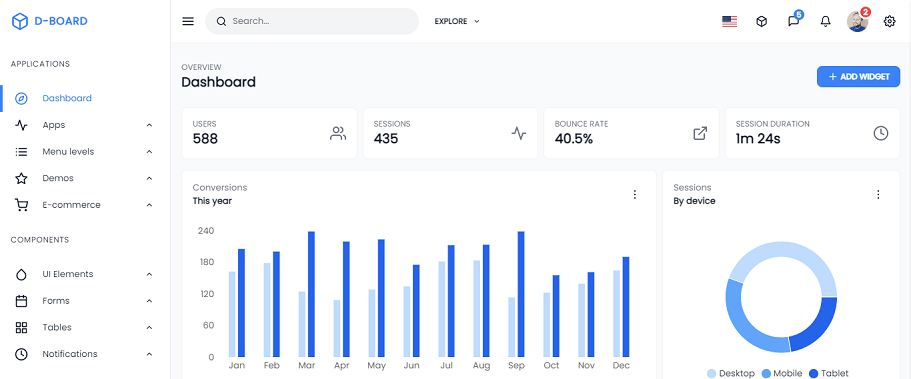
Task: Expand the UI Elements chevron
Action: click(149, 274)
